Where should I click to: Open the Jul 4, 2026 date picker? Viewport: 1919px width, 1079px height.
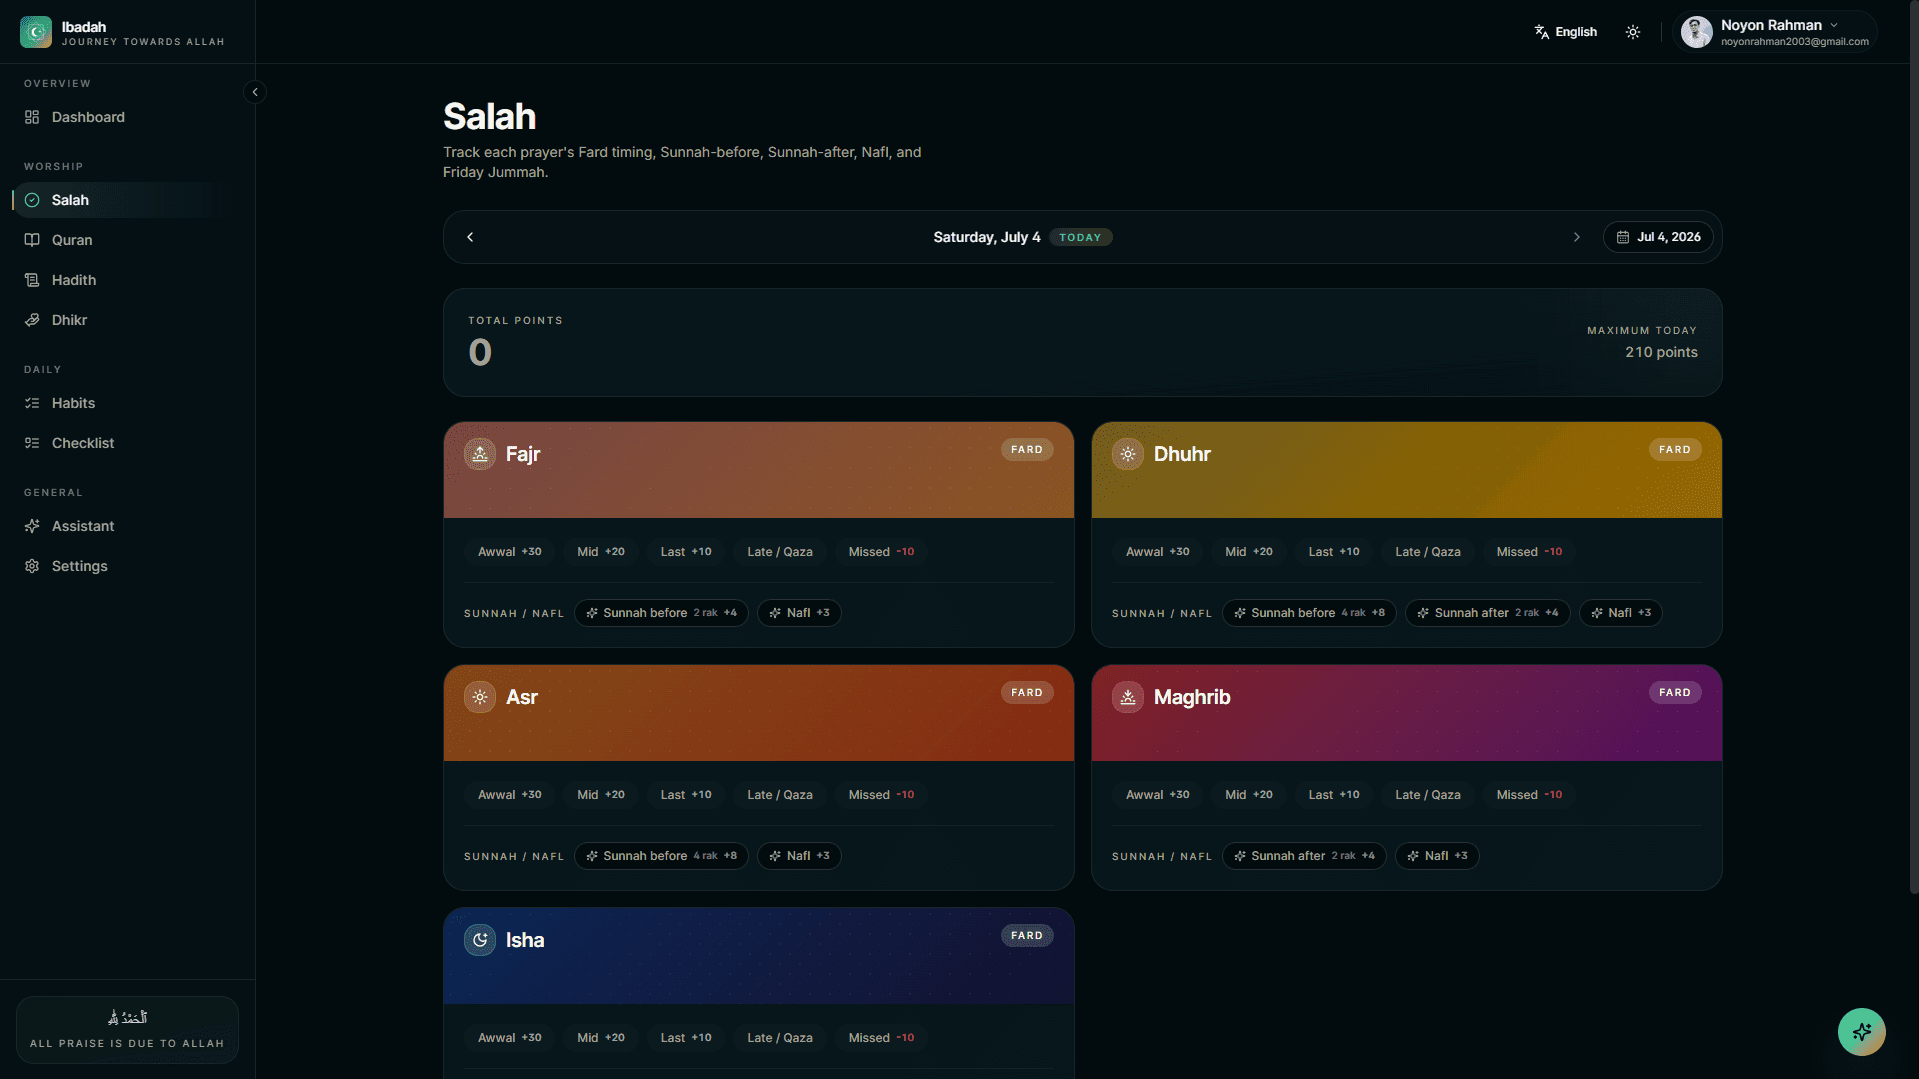(1658, 237)
